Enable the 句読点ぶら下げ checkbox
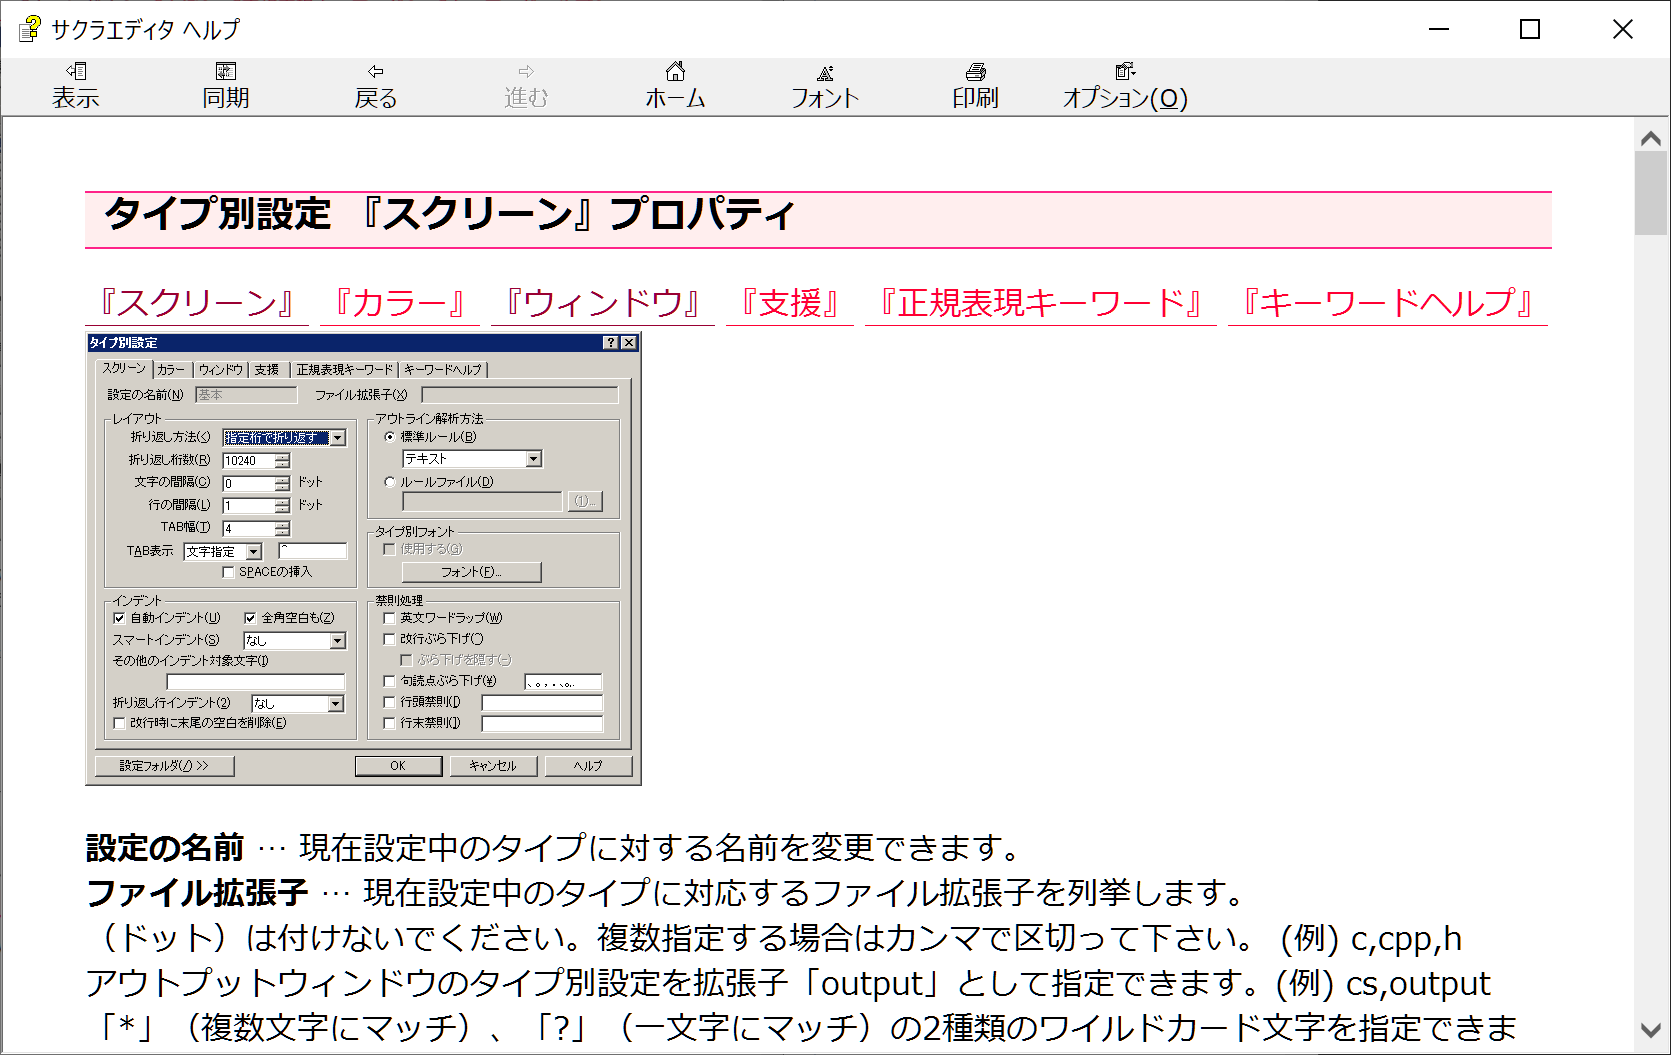This screenshot has height=1055, width=1671. tap(389, 681)
